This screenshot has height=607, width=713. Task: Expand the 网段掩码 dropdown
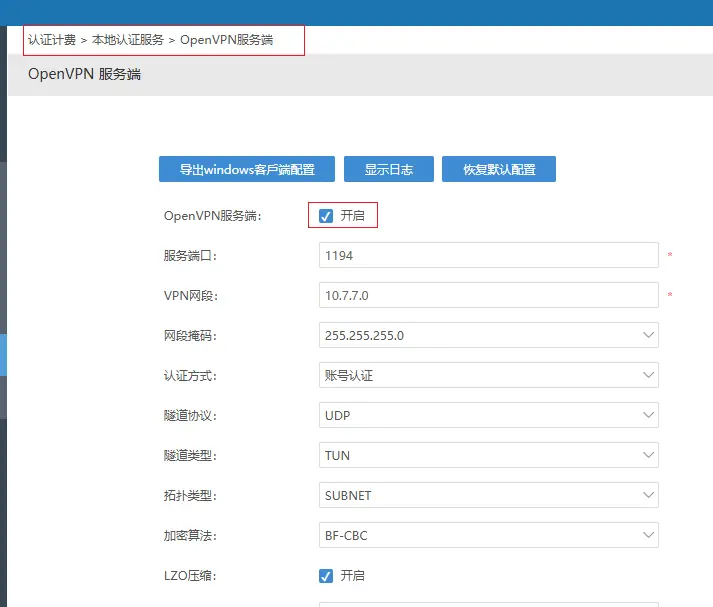(488, 335)
